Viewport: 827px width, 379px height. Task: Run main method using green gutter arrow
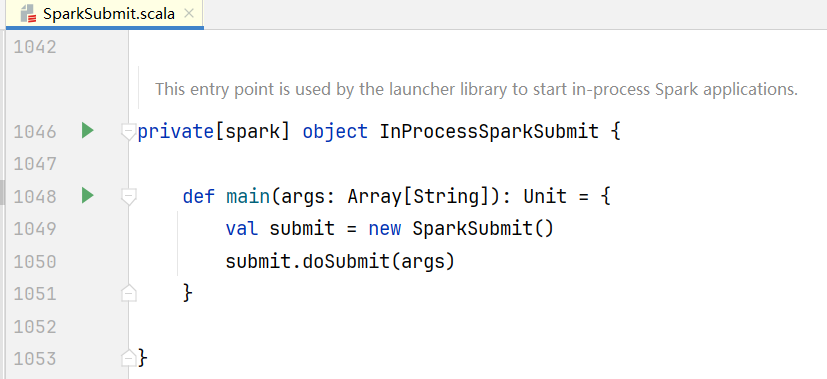click(88, 196)
